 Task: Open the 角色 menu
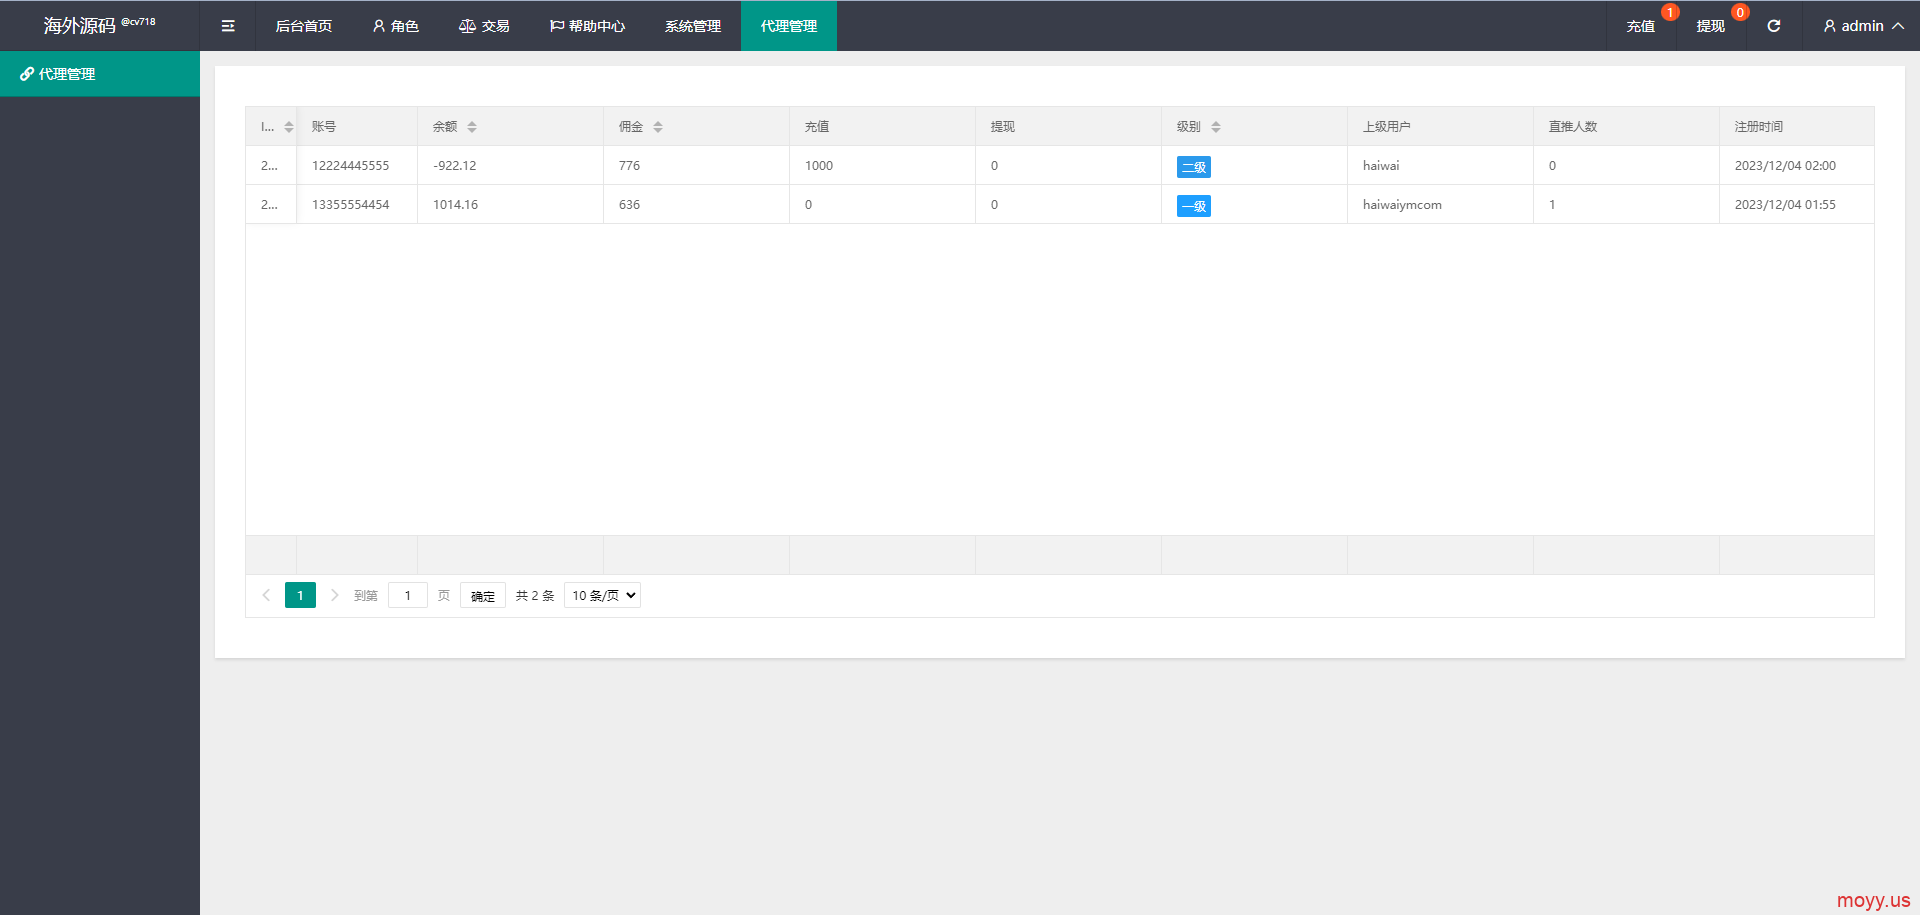pos(395,26)
